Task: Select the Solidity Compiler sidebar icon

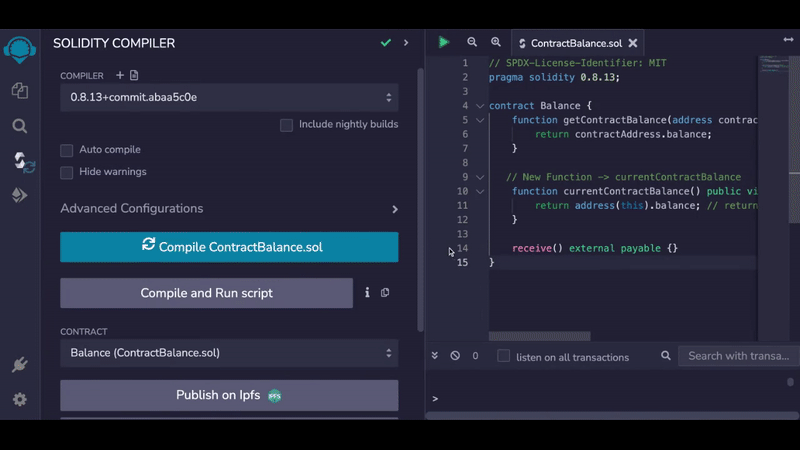Action: pos(20,161)
